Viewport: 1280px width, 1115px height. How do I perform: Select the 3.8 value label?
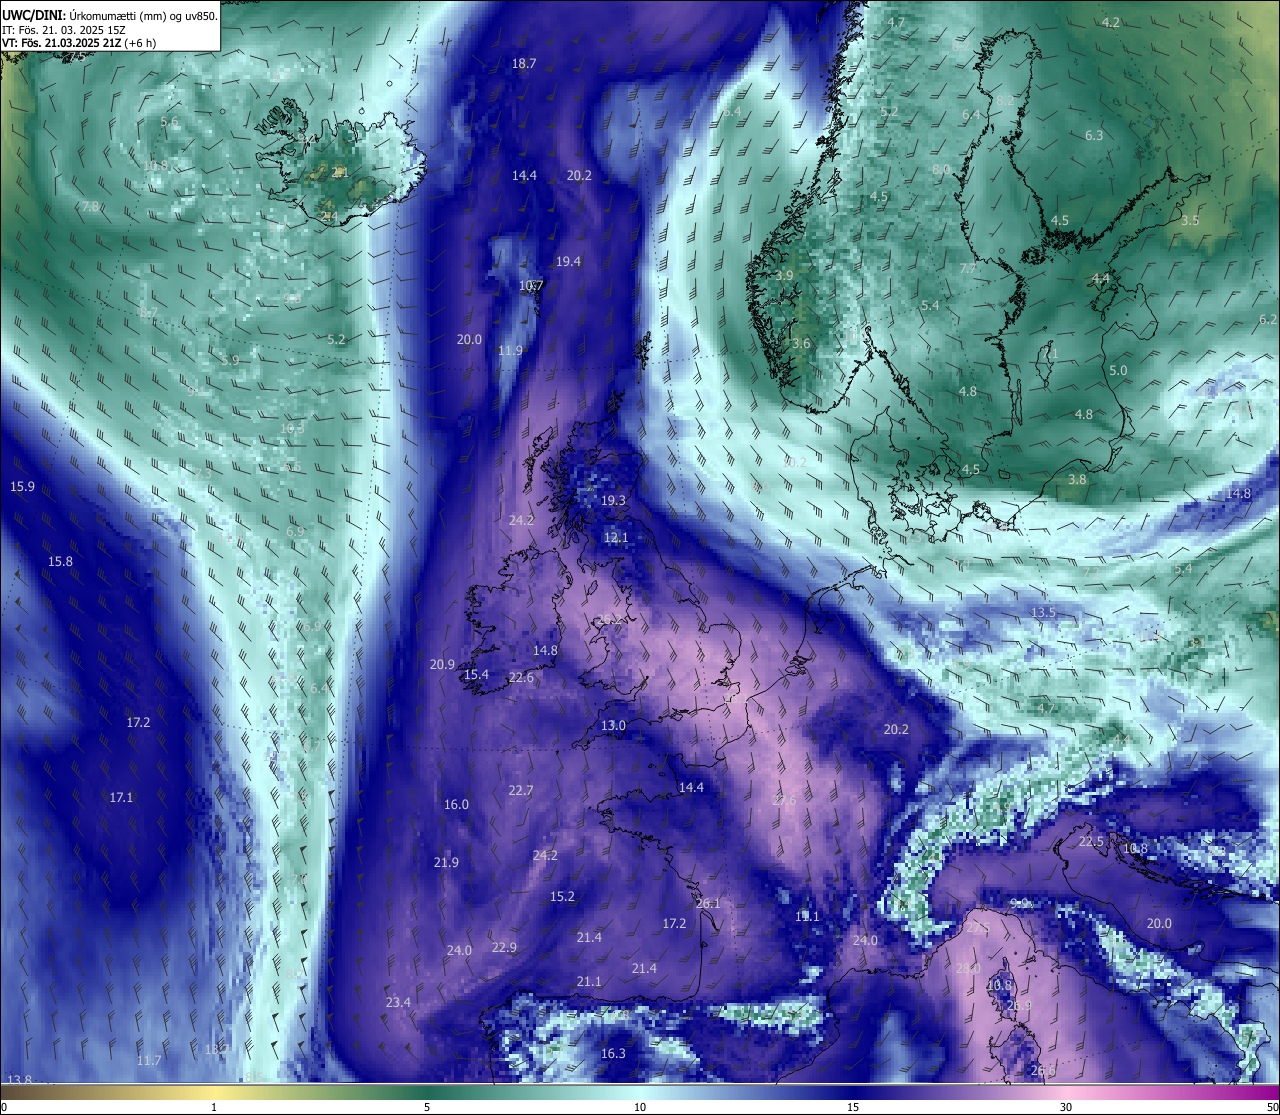(1076, 480)
